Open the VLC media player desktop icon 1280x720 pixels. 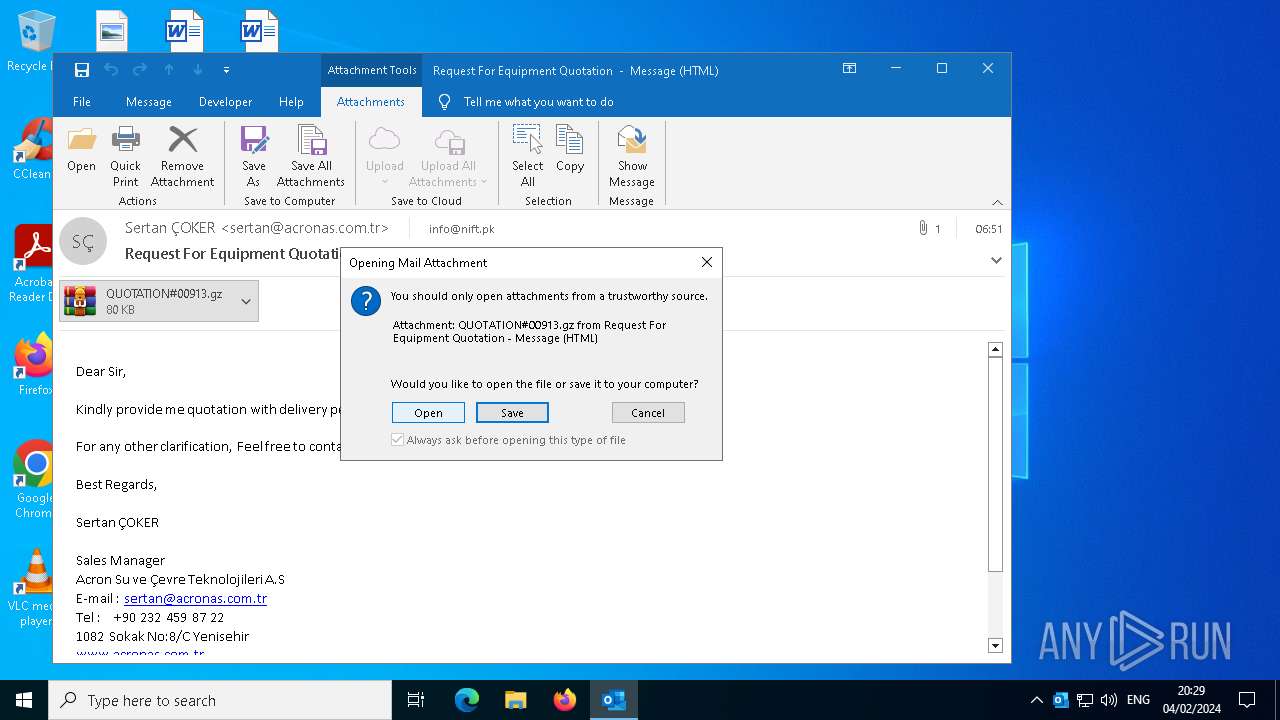[35, 588]
